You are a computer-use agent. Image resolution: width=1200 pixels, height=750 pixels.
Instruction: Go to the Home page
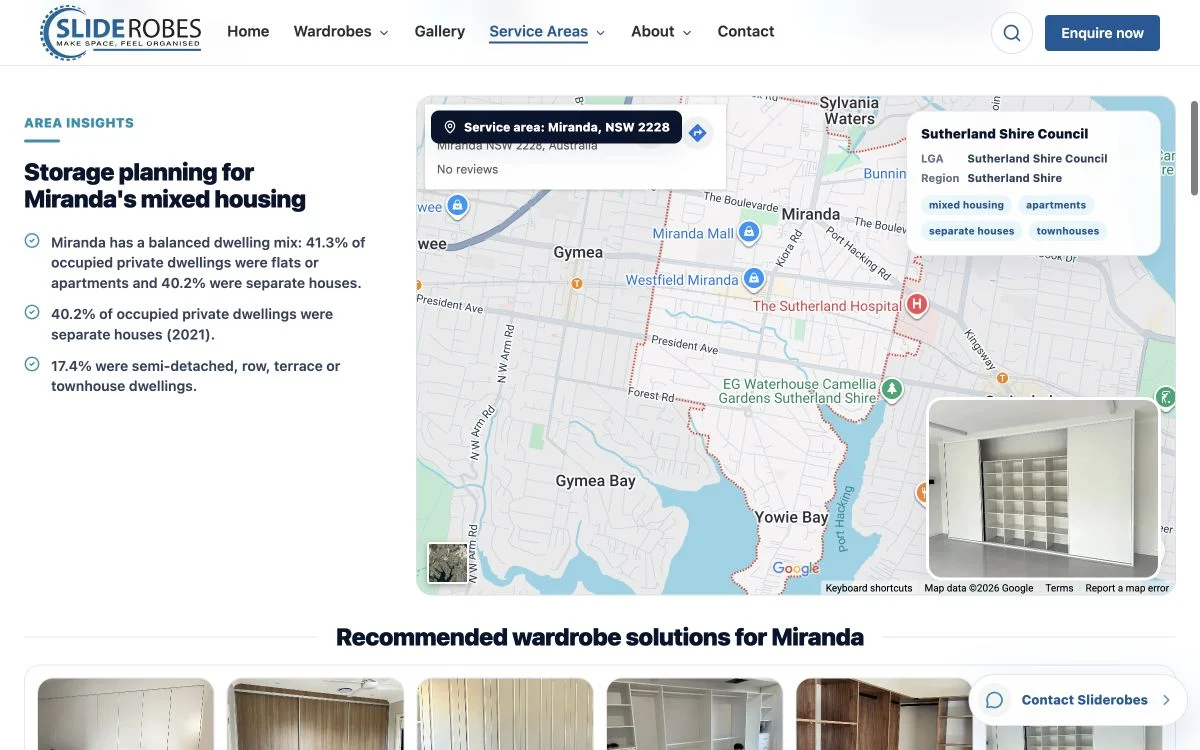pos(248,32)
